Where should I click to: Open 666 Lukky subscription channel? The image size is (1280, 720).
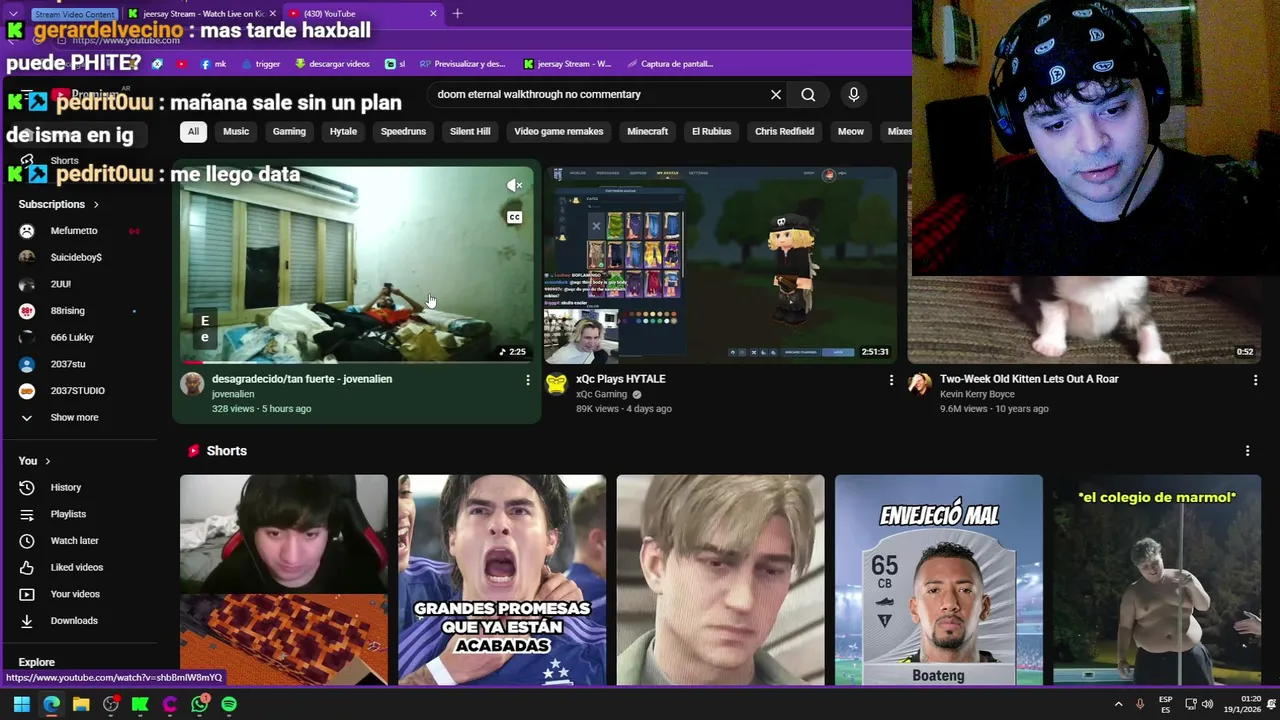[x=72, y=337]
